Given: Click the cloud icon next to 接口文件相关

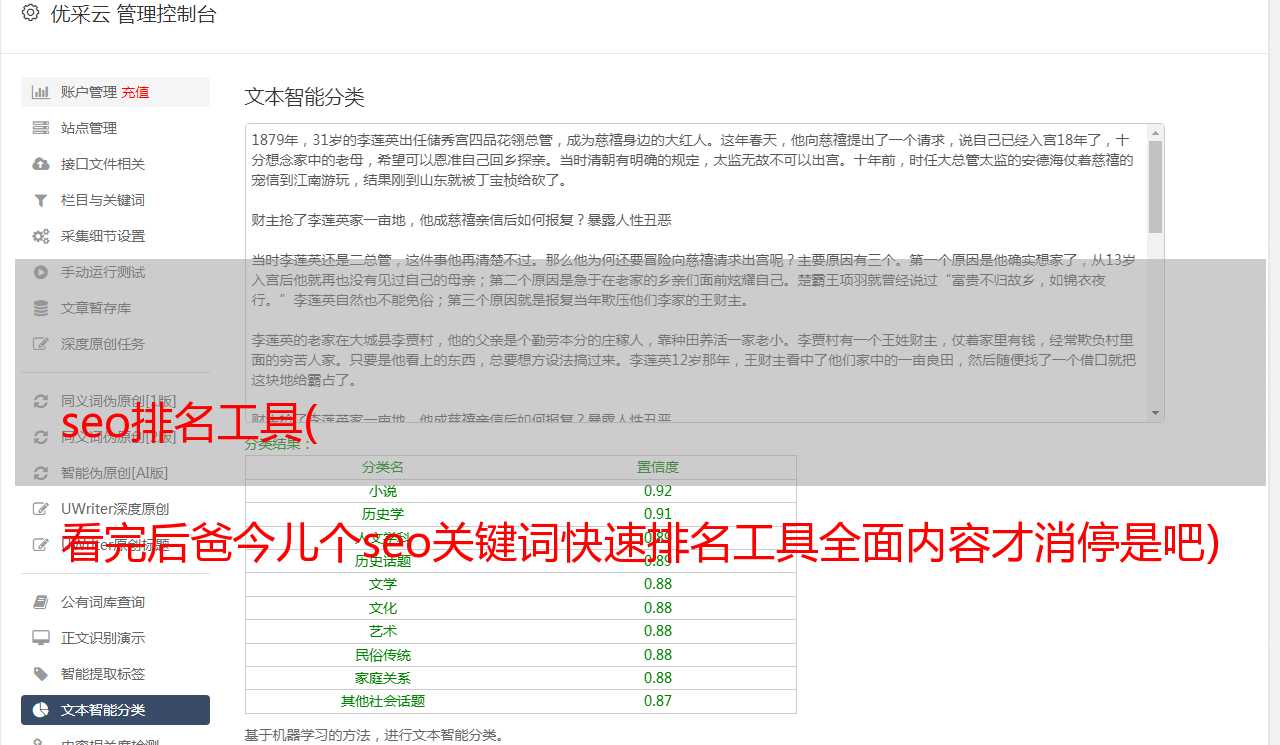Looking at the screenshot, I should pyautogui.click(x=41, y=164).
